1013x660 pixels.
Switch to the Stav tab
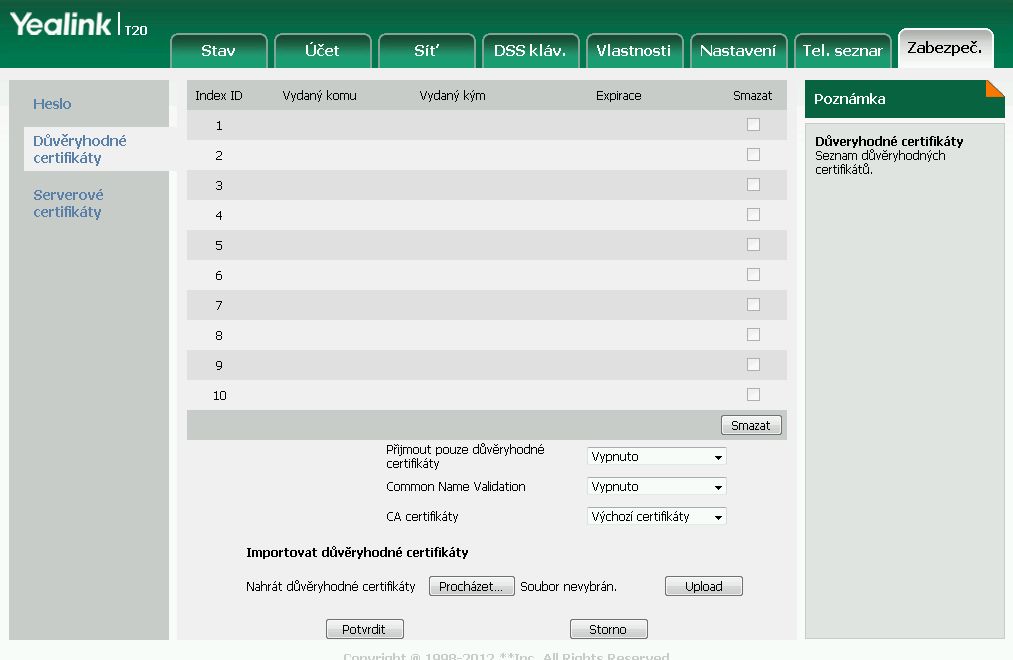tap(219, 51)
